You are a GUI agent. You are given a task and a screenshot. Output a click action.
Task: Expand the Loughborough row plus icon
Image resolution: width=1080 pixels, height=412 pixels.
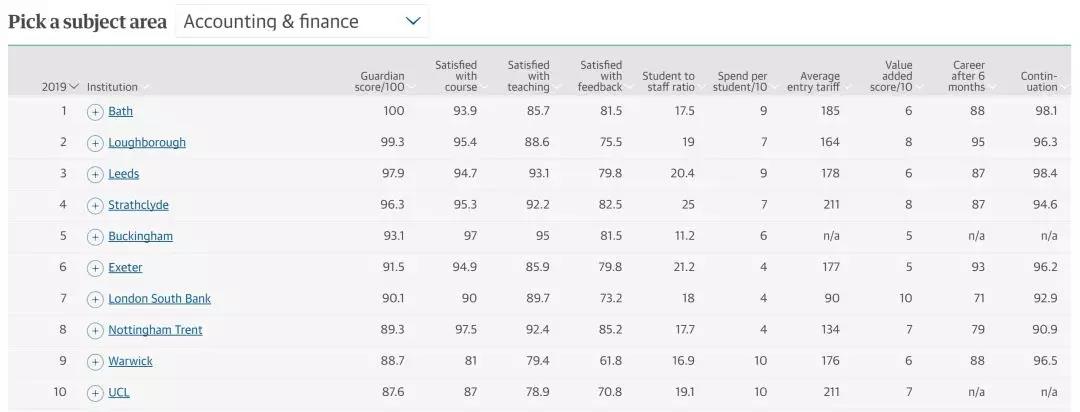click(x=95, y=143)
